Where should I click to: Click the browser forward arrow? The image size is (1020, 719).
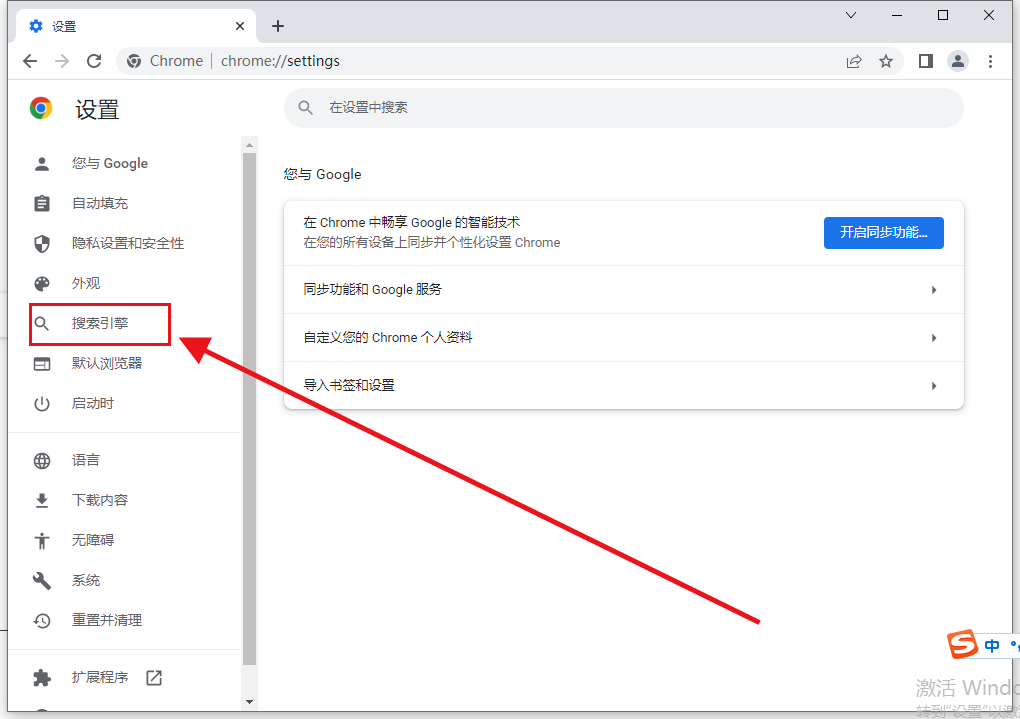tap(62, 61)
